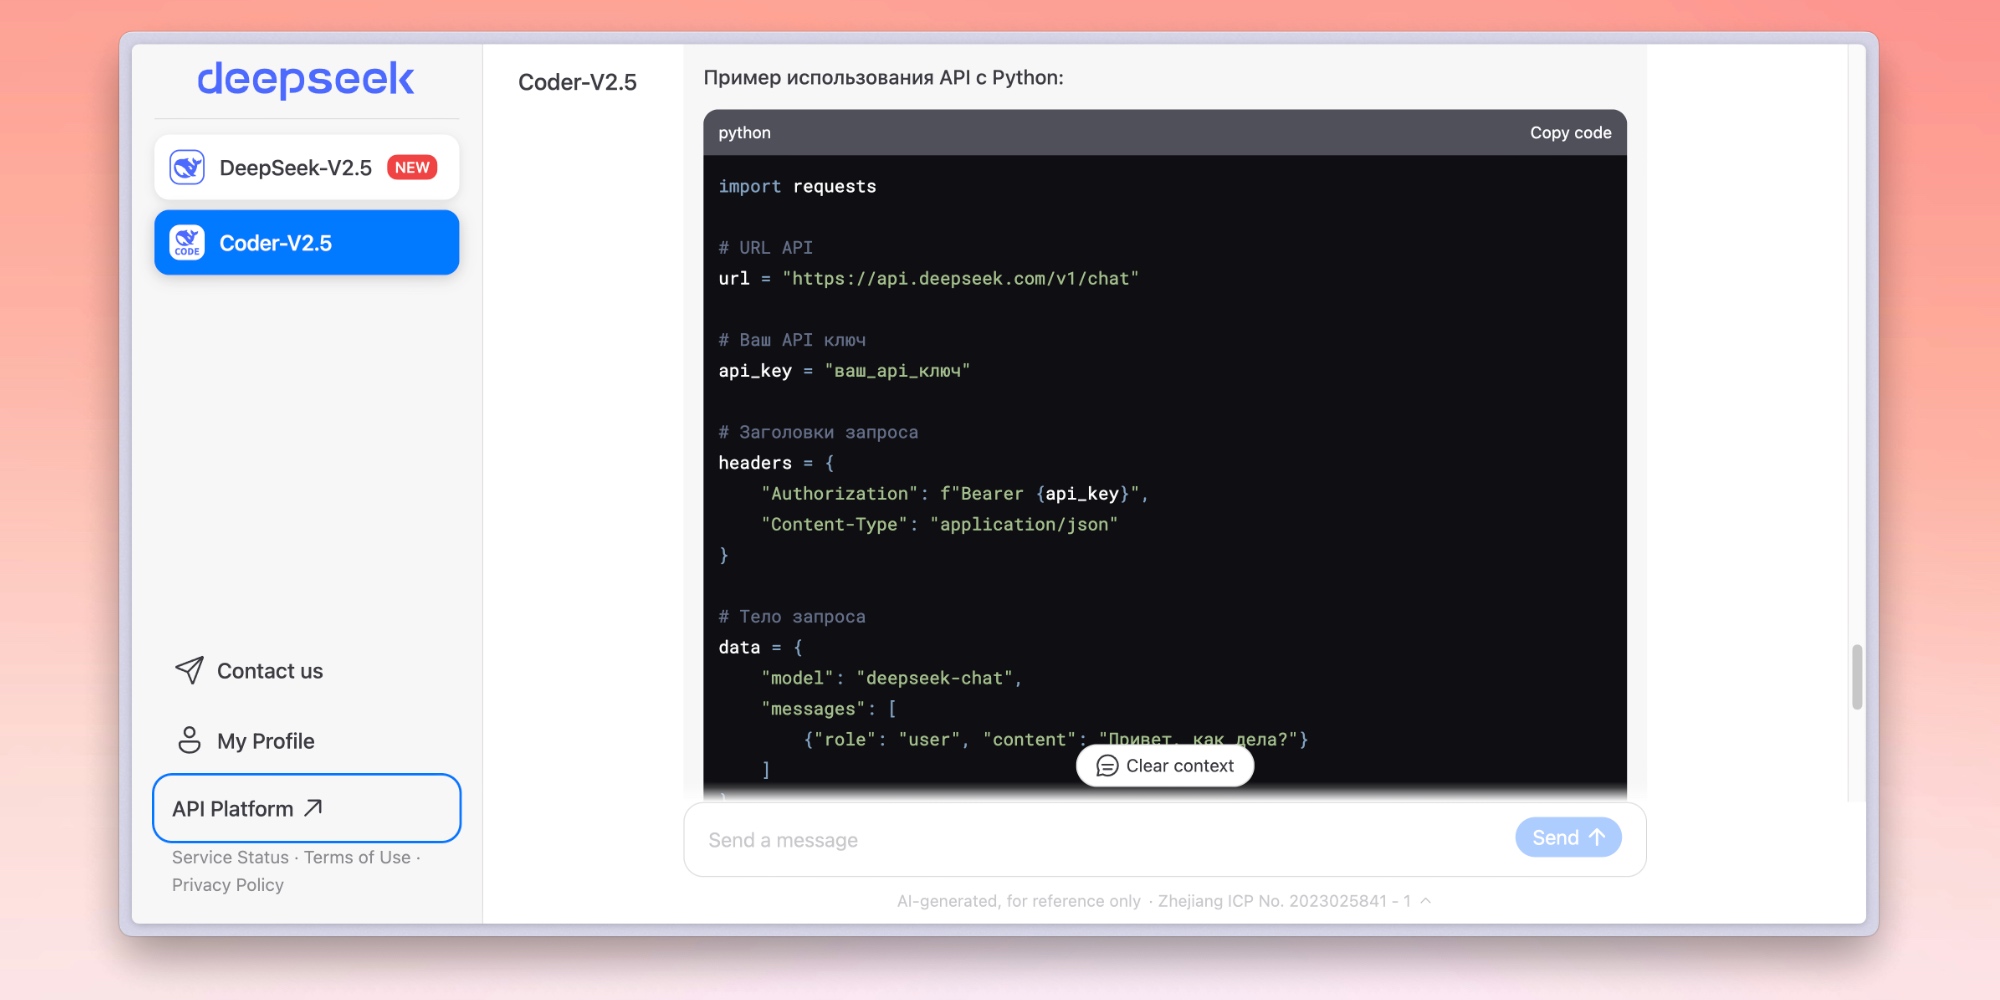
Task: Click the NEW badge on DeepSeek-V2.5
Action: [412, 167]
